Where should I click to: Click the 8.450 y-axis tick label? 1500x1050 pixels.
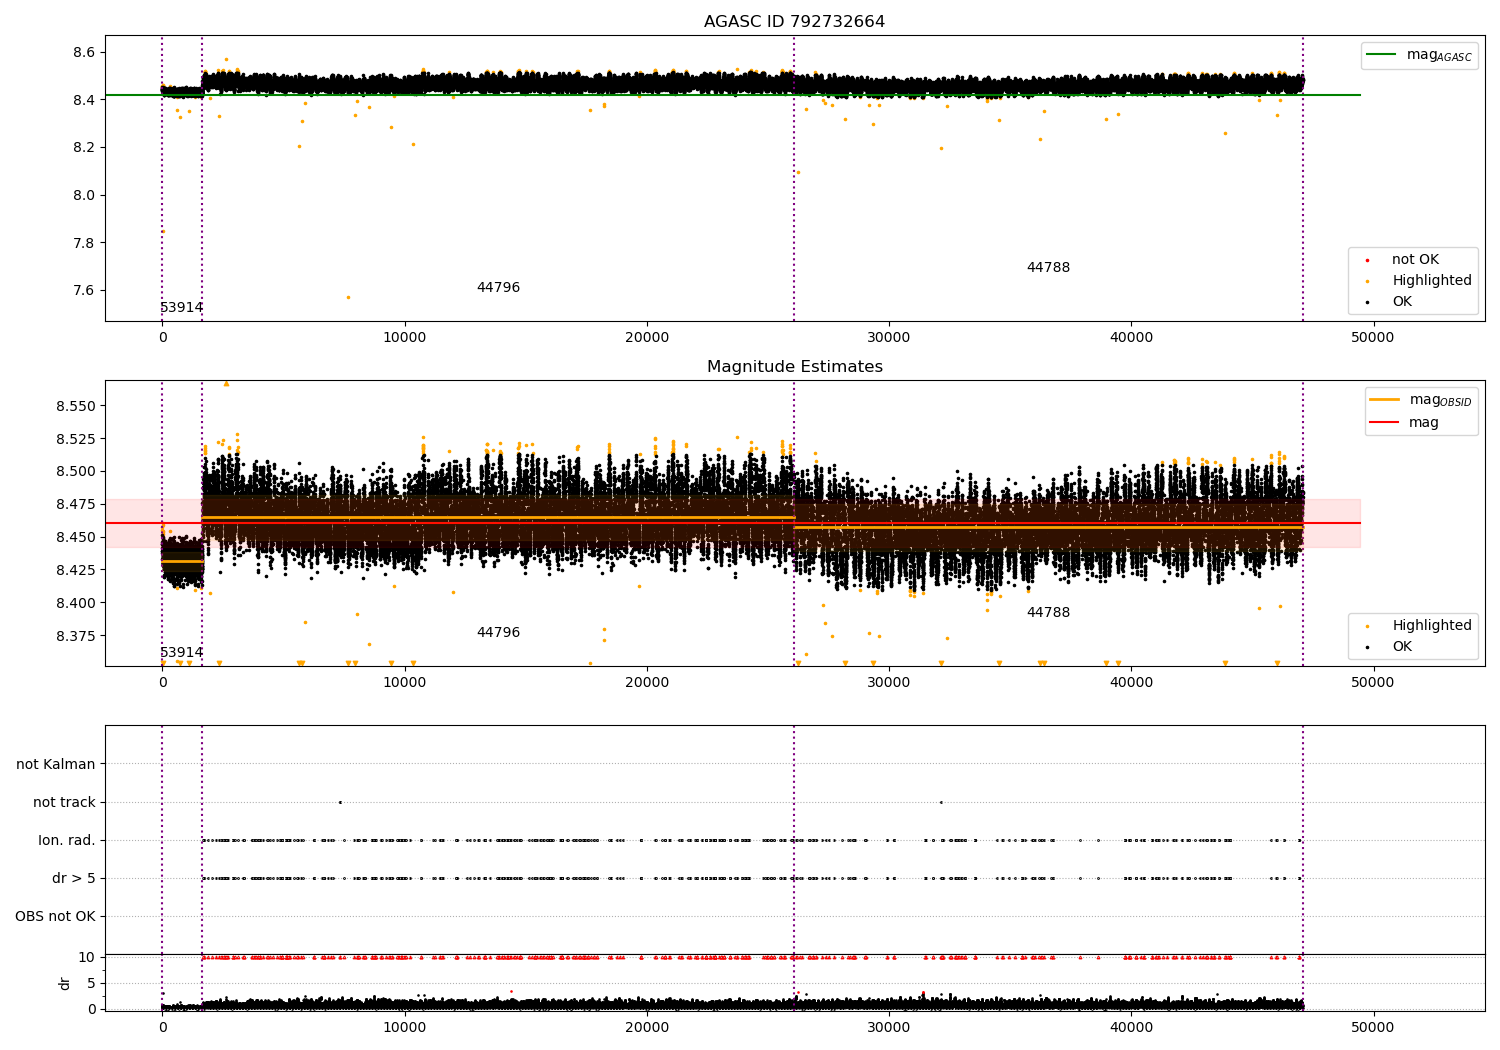[76, 538]
